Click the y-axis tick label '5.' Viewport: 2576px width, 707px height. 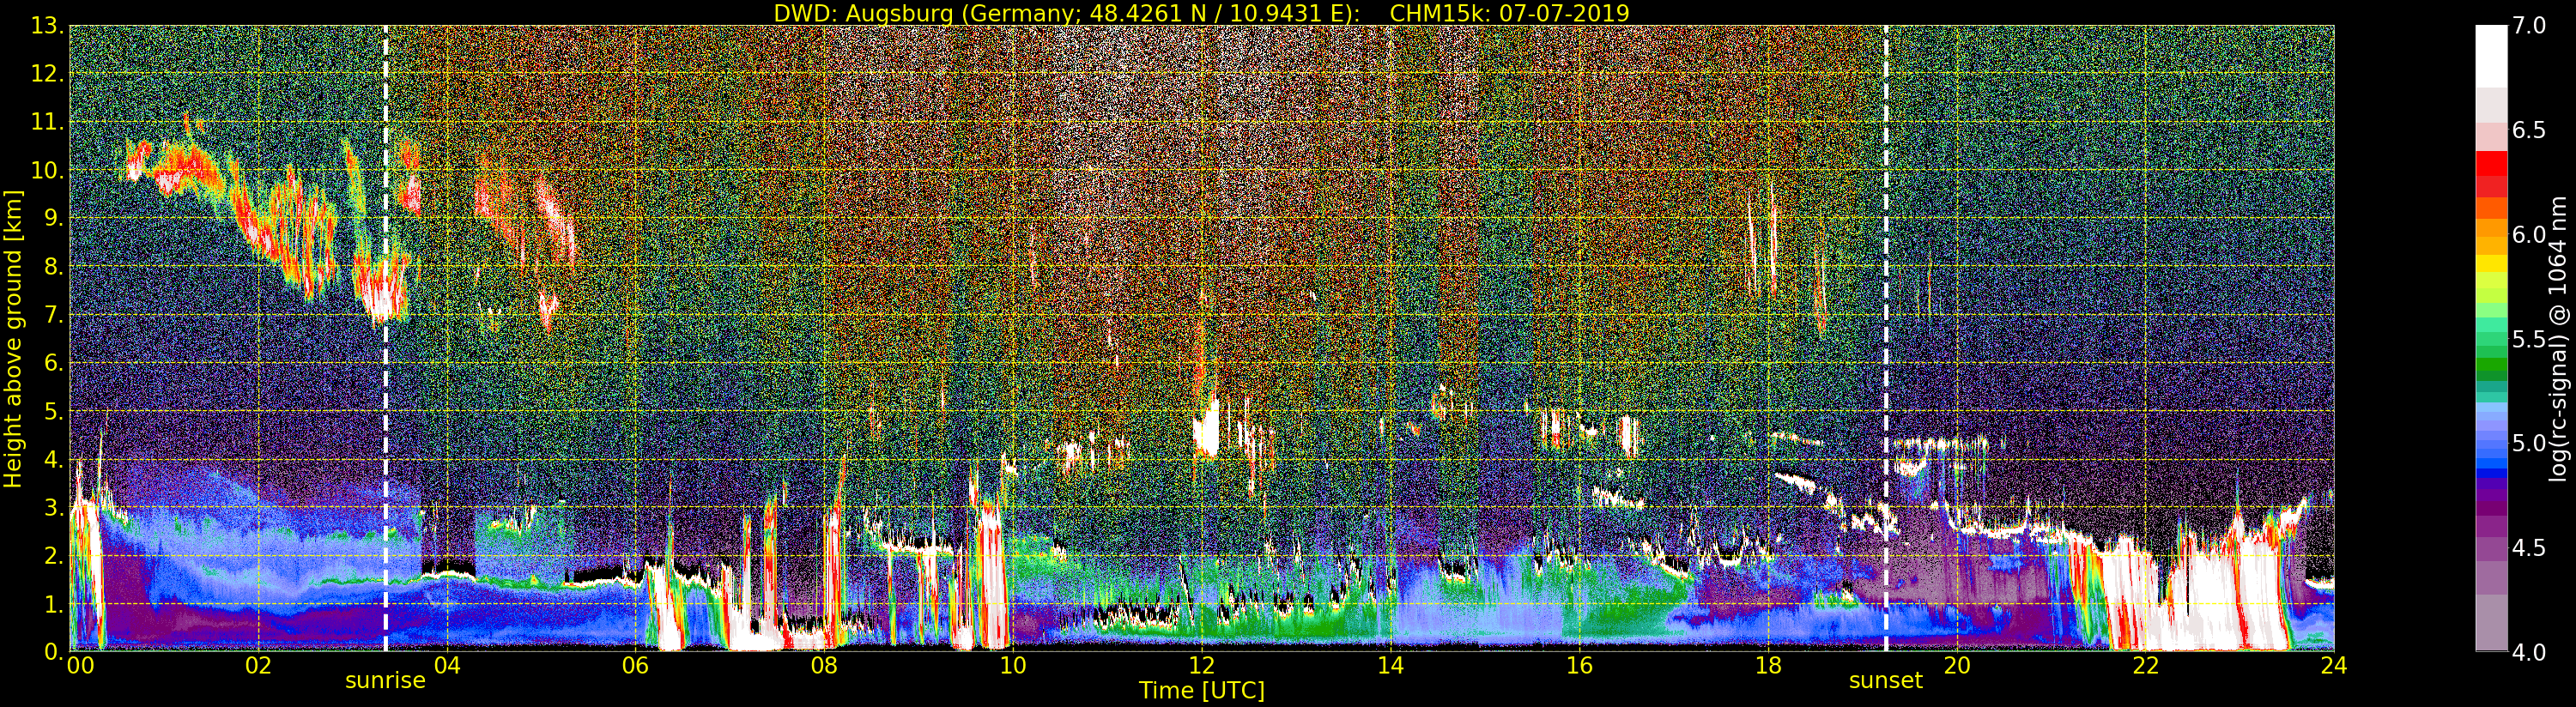coord(53,411)
